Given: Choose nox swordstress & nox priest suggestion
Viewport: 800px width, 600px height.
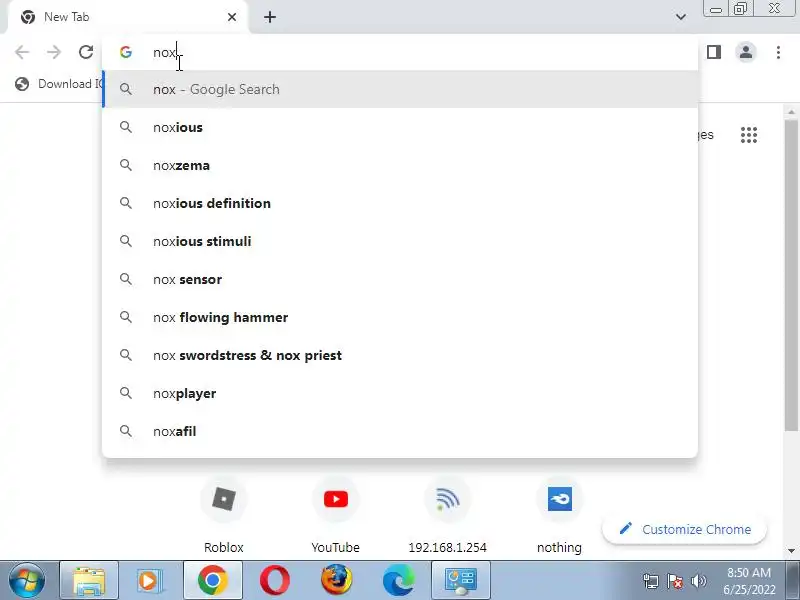Looking at the screenshot, I should [x=400, y=355].
